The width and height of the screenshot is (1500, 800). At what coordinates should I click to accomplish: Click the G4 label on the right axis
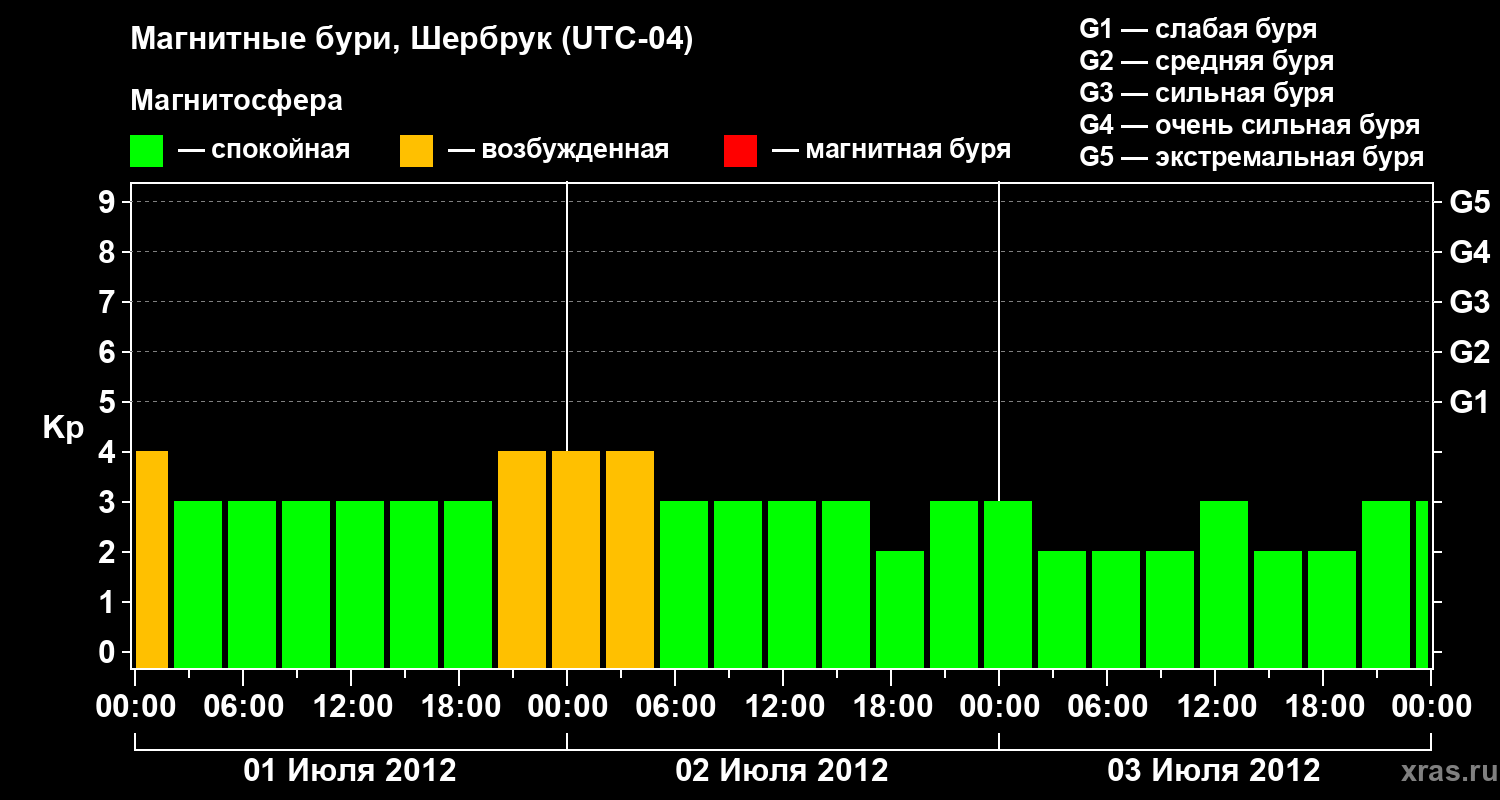[1470, 253]
